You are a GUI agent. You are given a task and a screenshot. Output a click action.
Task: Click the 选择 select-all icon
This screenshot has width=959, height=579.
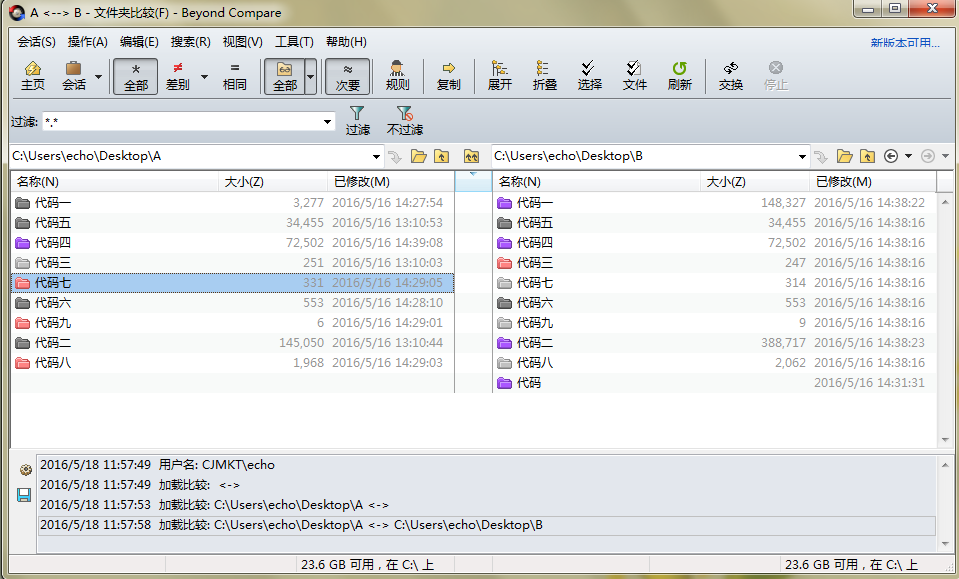(589, 76)
